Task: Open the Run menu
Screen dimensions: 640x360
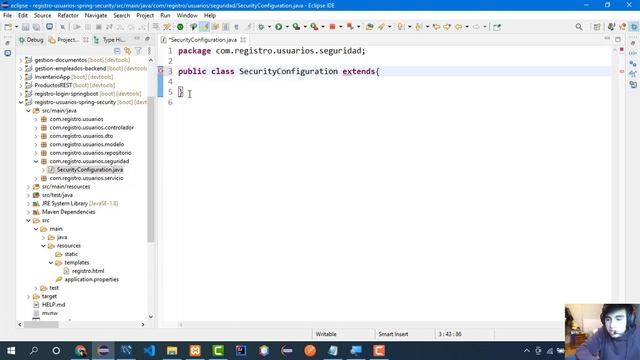Action: click(165, 16)
